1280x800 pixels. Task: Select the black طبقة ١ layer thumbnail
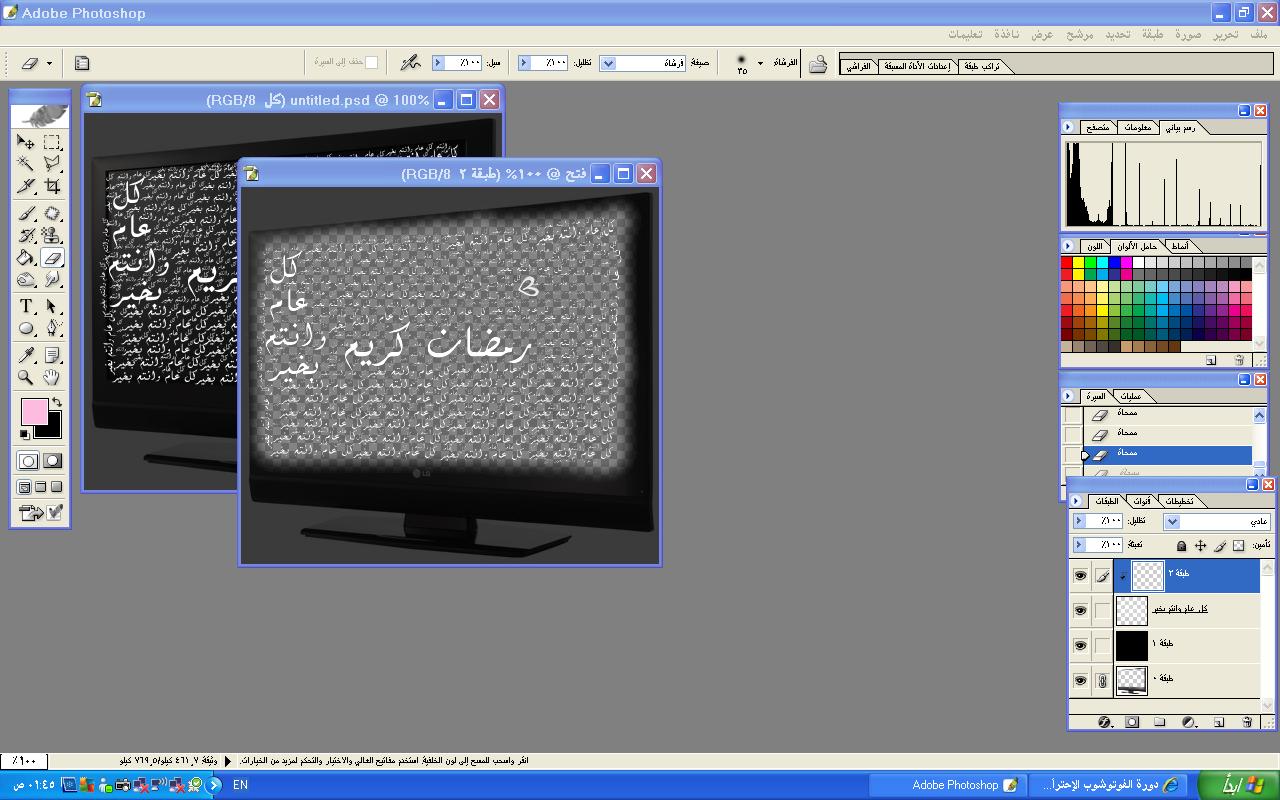(1131, 645)
